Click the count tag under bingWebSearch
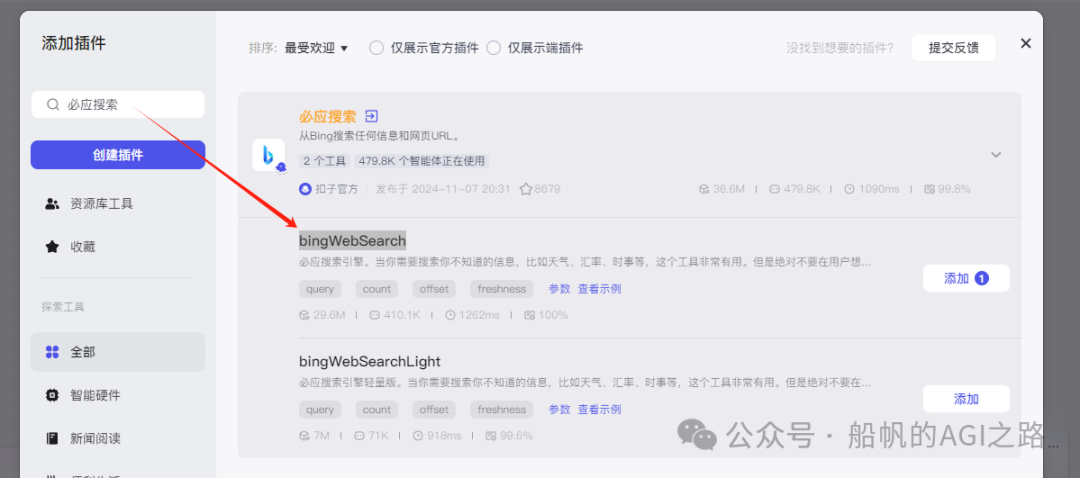The image size is (1080, 478). (377, 289)
